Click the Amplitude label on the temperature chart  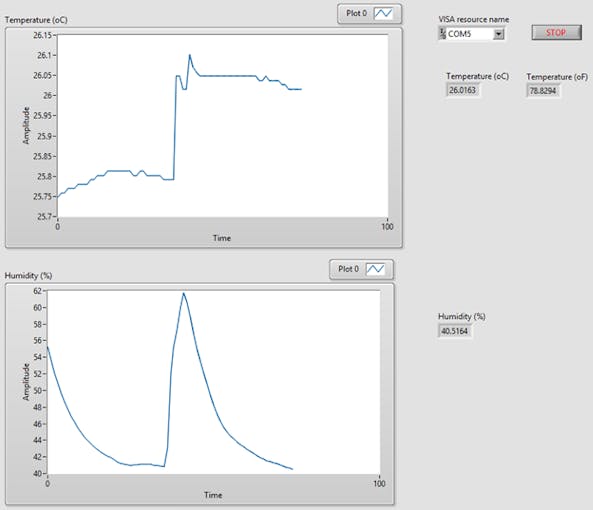26,125
